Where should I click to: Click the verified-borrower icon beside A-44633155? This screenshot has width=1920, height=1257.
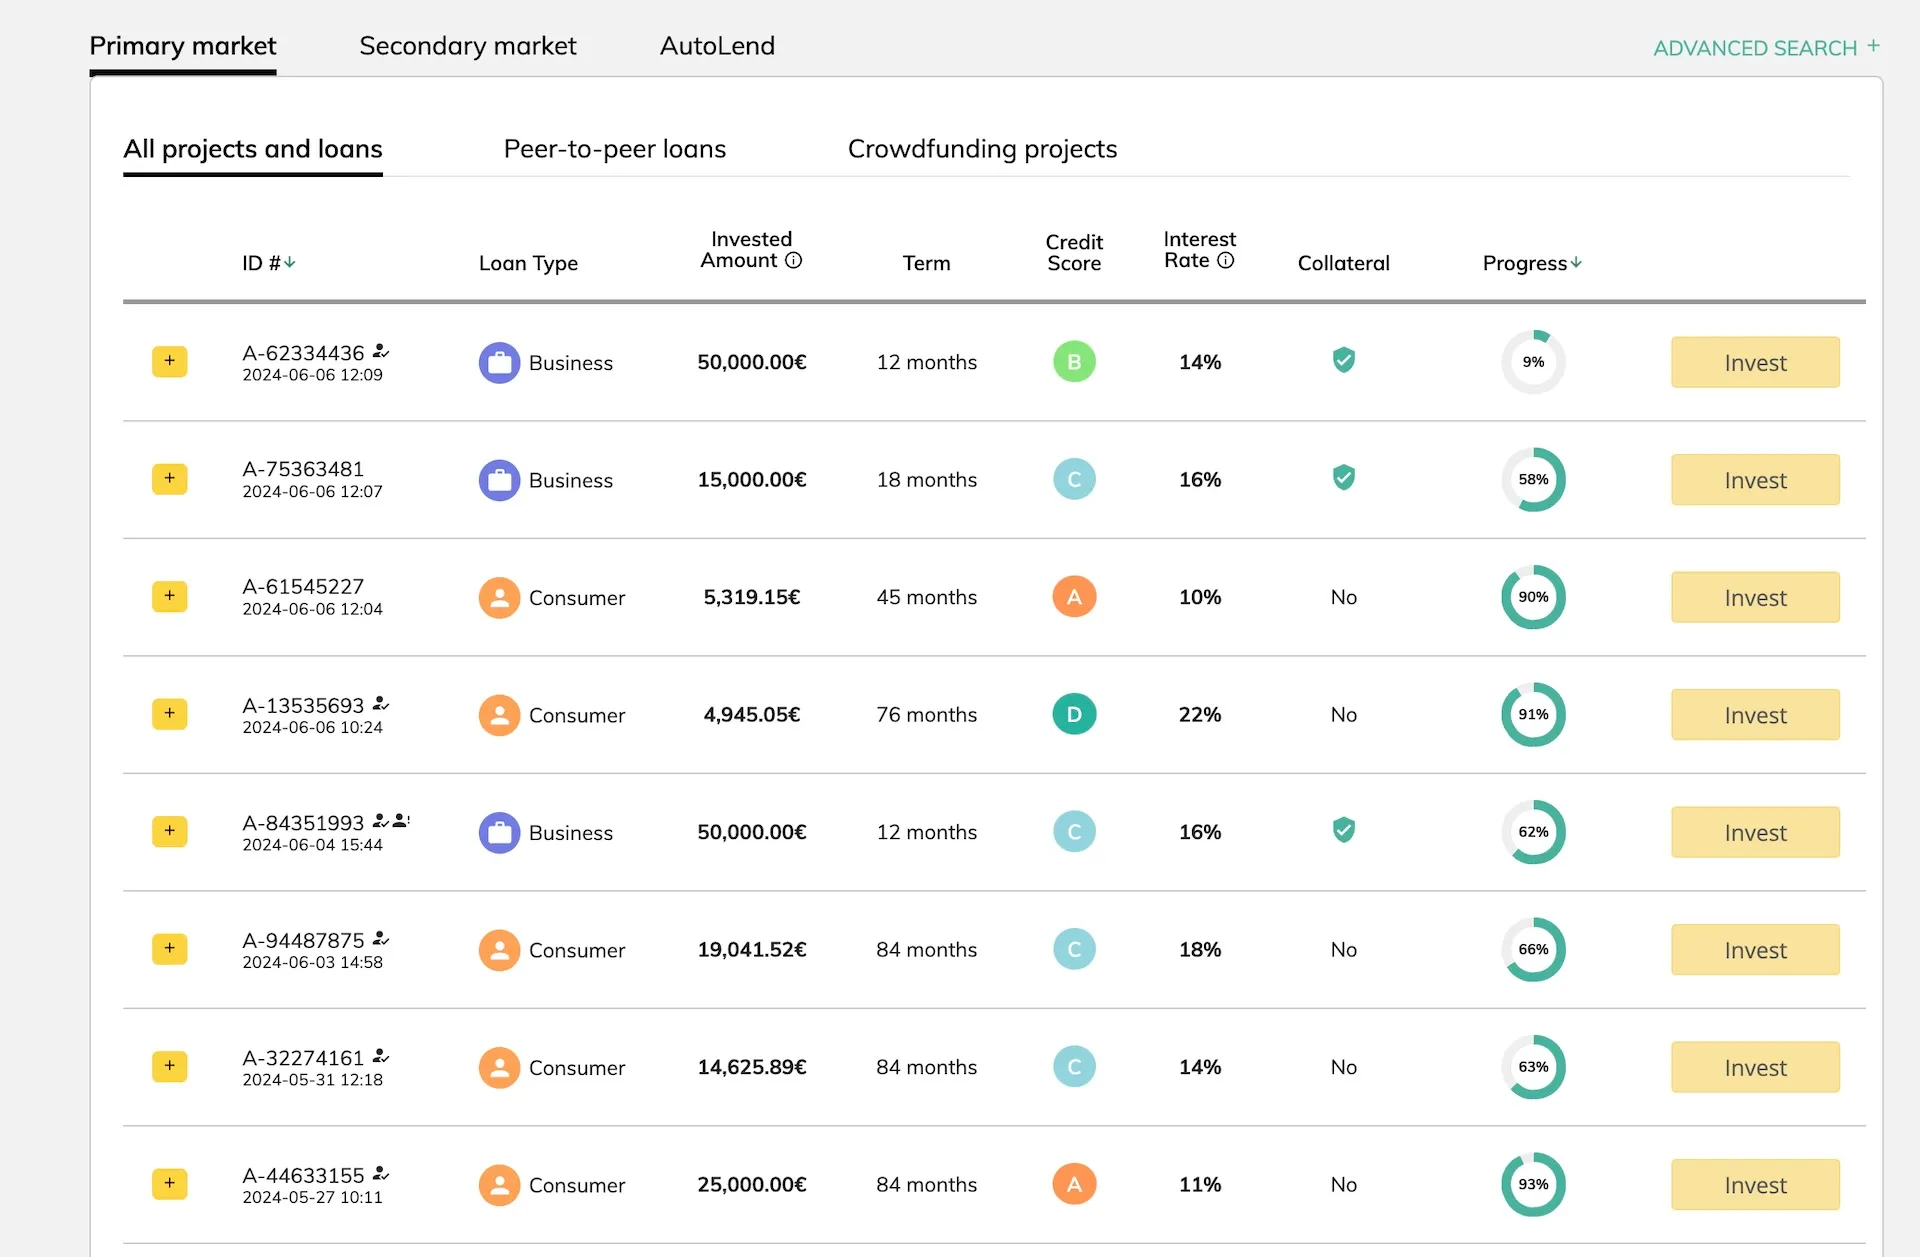point(381,1174)
